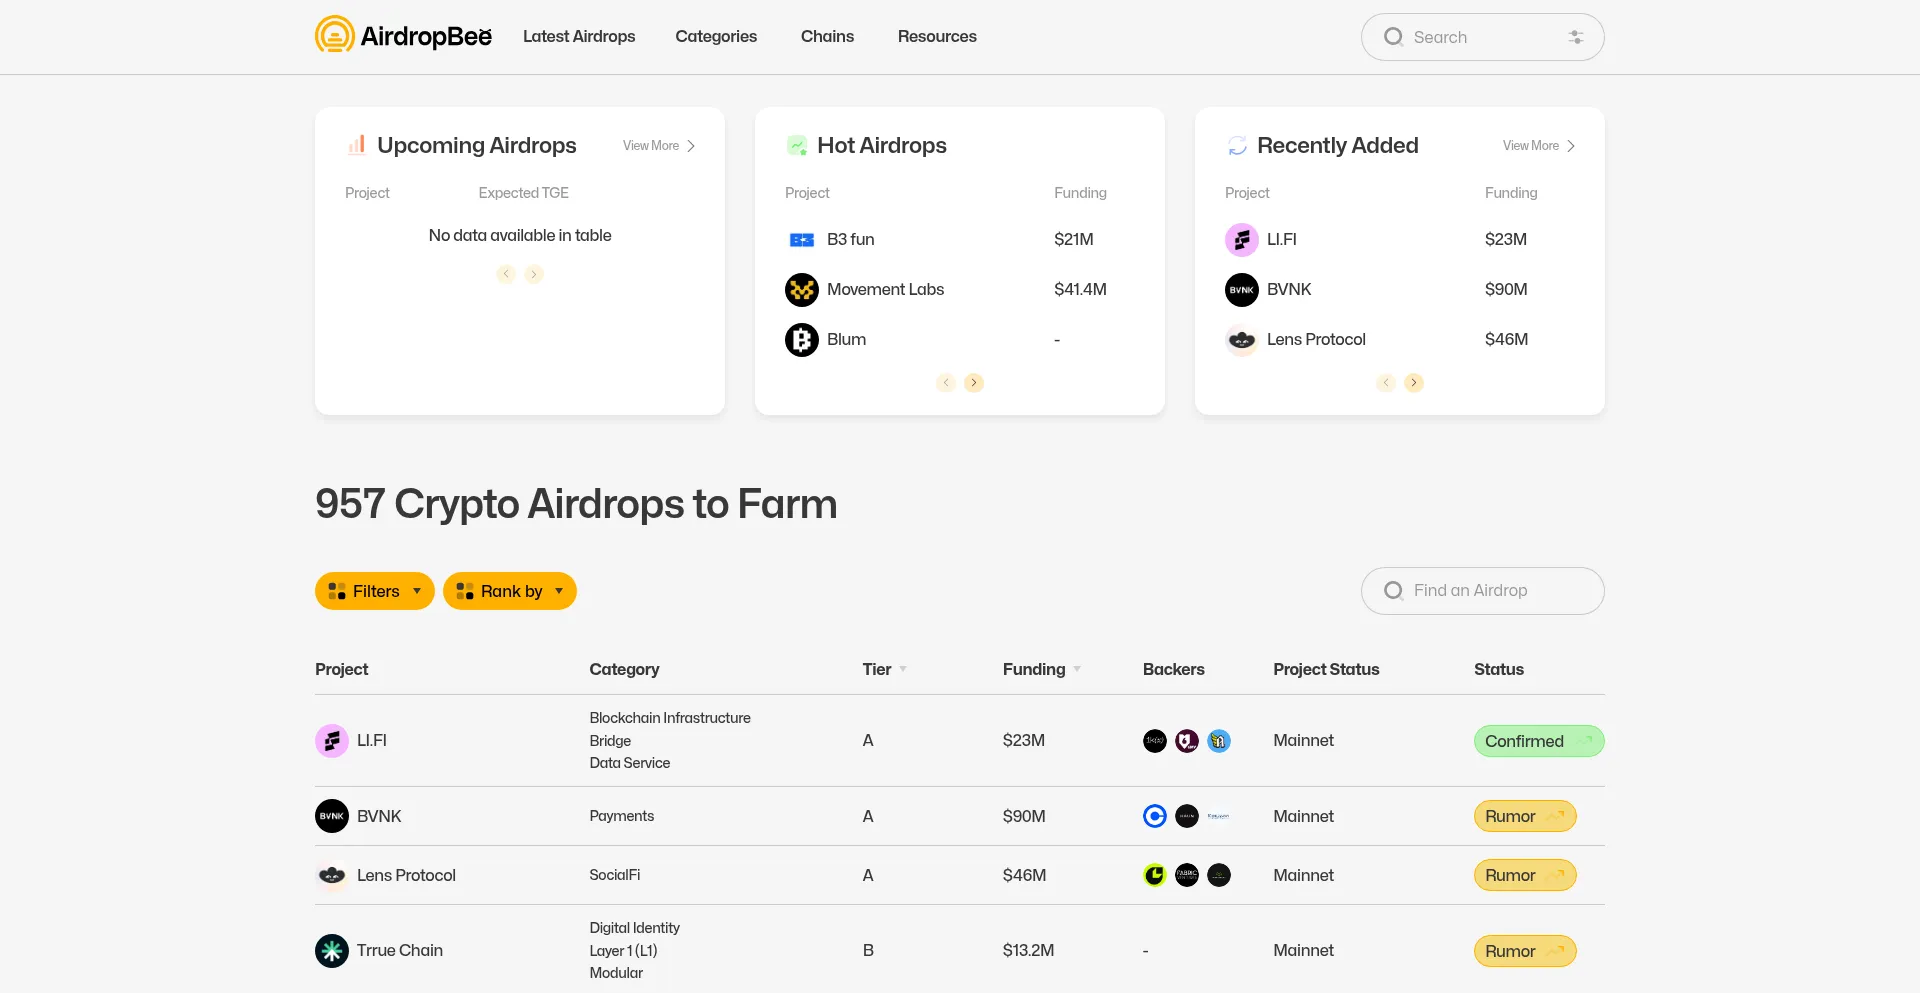Screen dimensions: 1920x993
Task: Click Movement Labs logo icon
Action: click(x=802, y=290)
